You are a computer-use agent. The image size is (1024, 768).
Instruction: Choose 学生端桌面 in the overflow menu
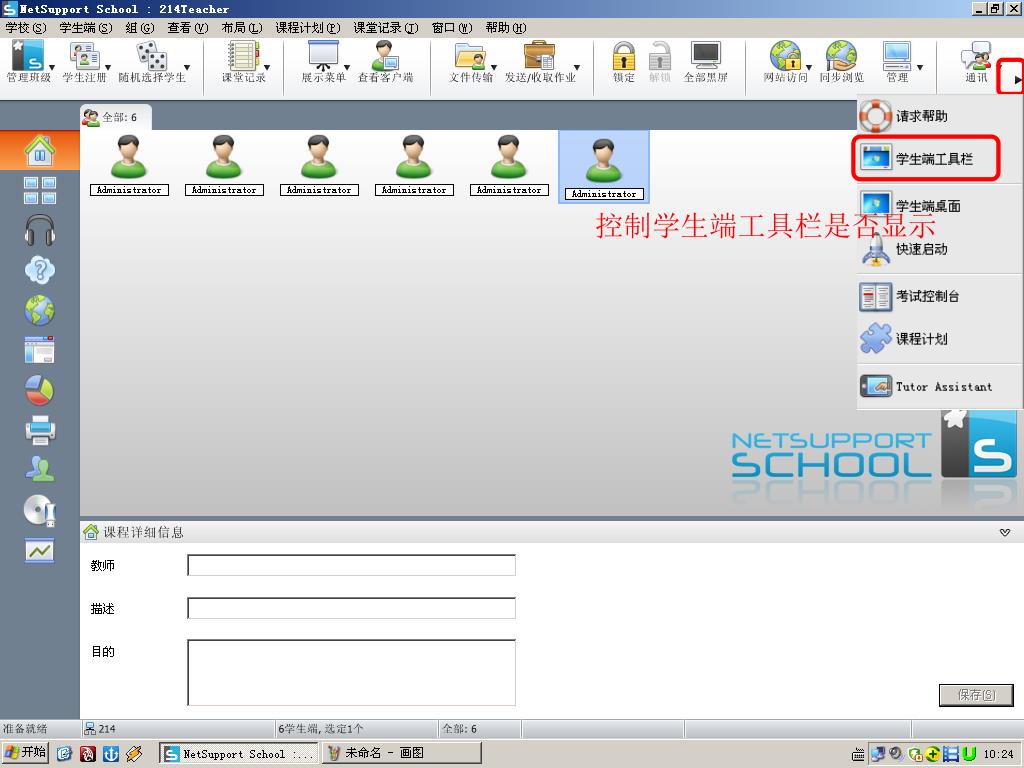coord(939,206)
